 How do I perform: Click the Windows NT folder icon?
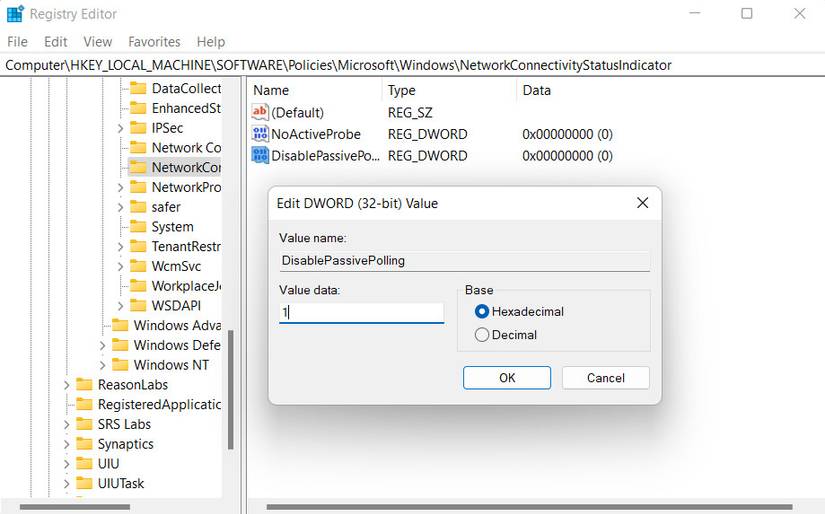point(120,364)
